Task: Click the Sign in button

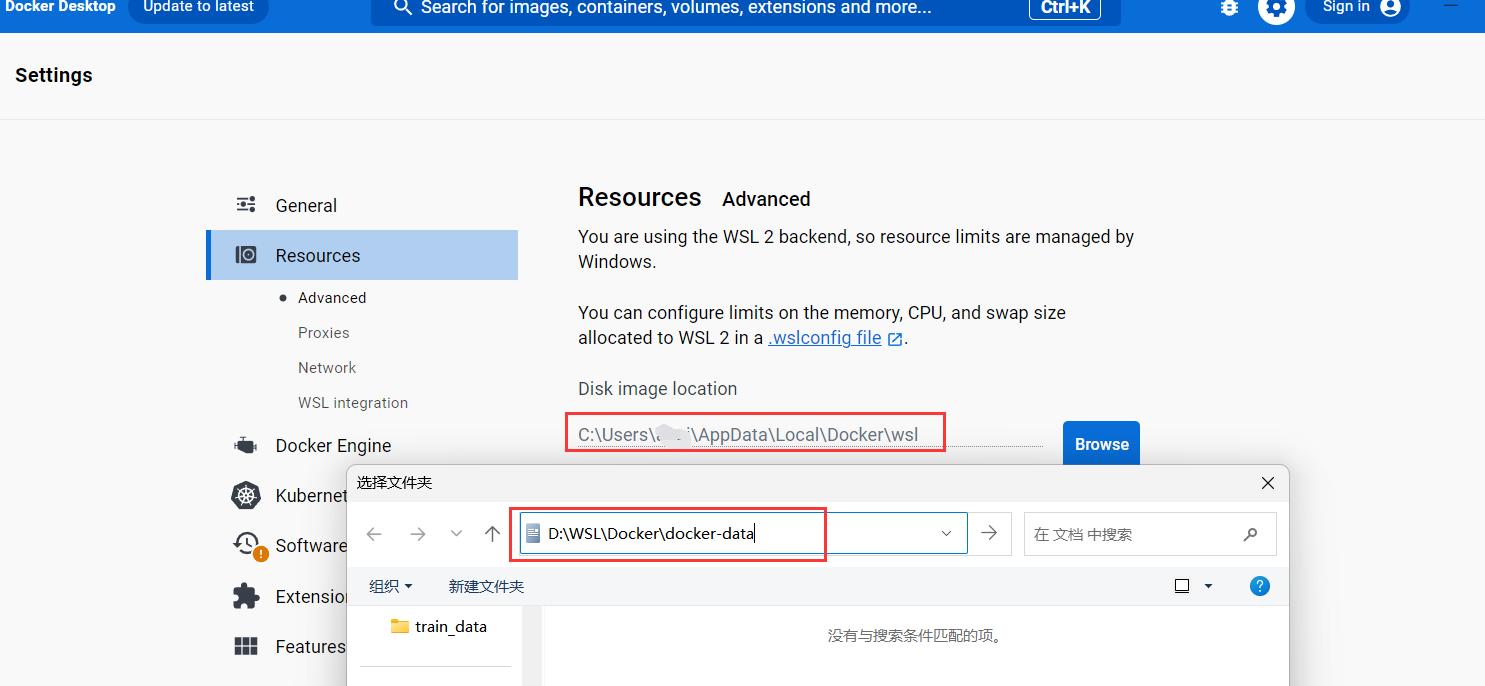Action: (x=1358, y=8)
